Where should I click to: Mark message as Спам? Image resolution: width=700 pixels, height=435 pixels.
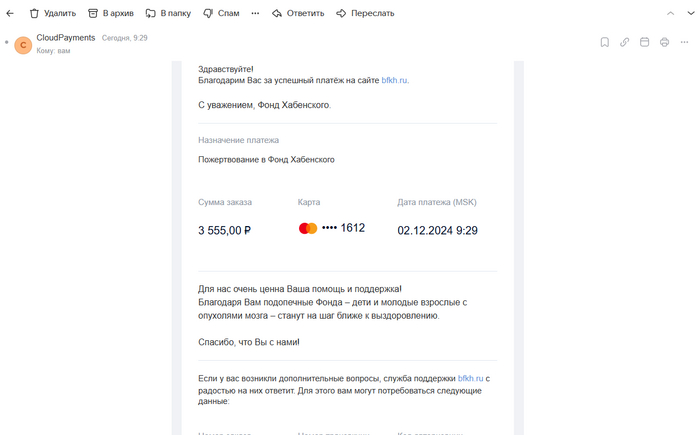221,14
